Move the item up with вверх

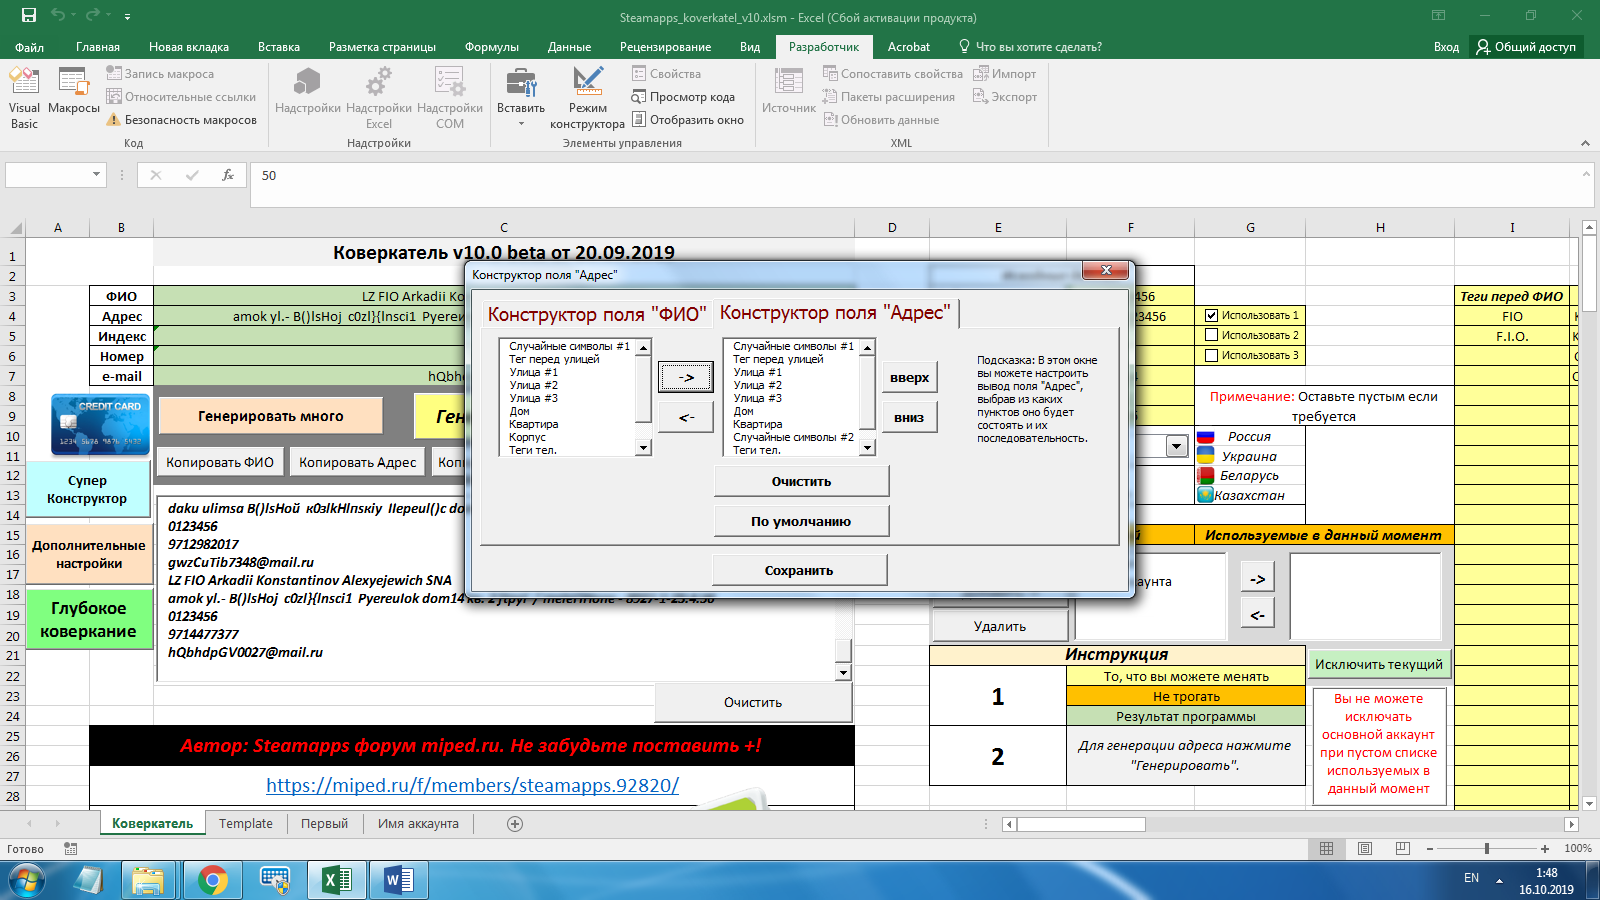909,378
